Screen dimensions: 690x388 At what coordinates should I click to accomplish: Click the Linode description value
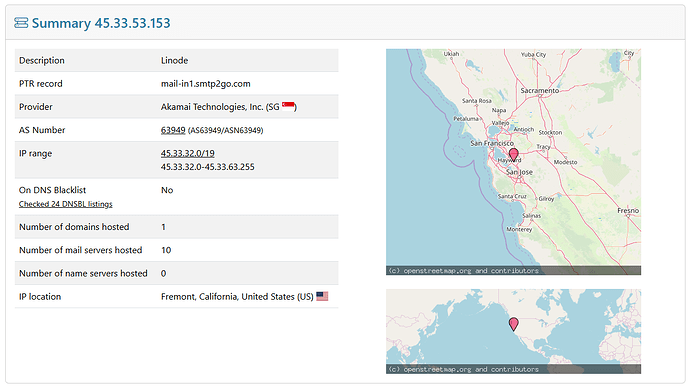click(x=174, y=60)
